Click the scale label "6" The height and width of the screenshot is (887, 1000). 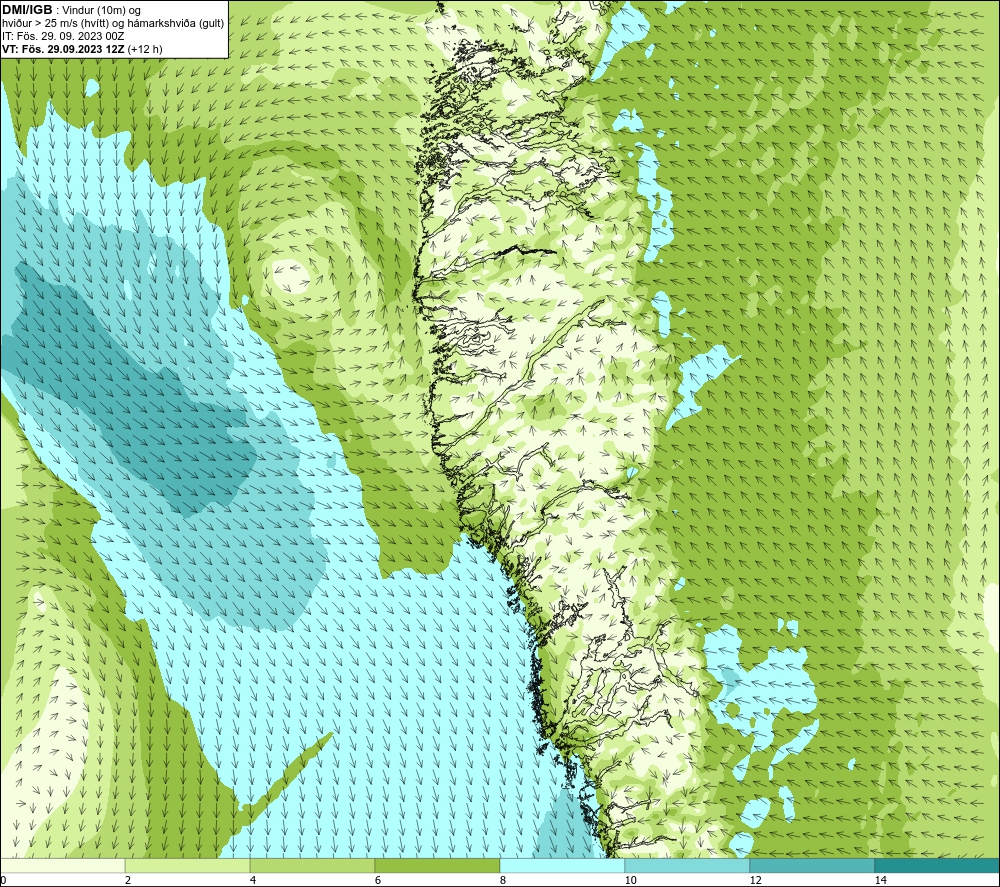[378, 881]
